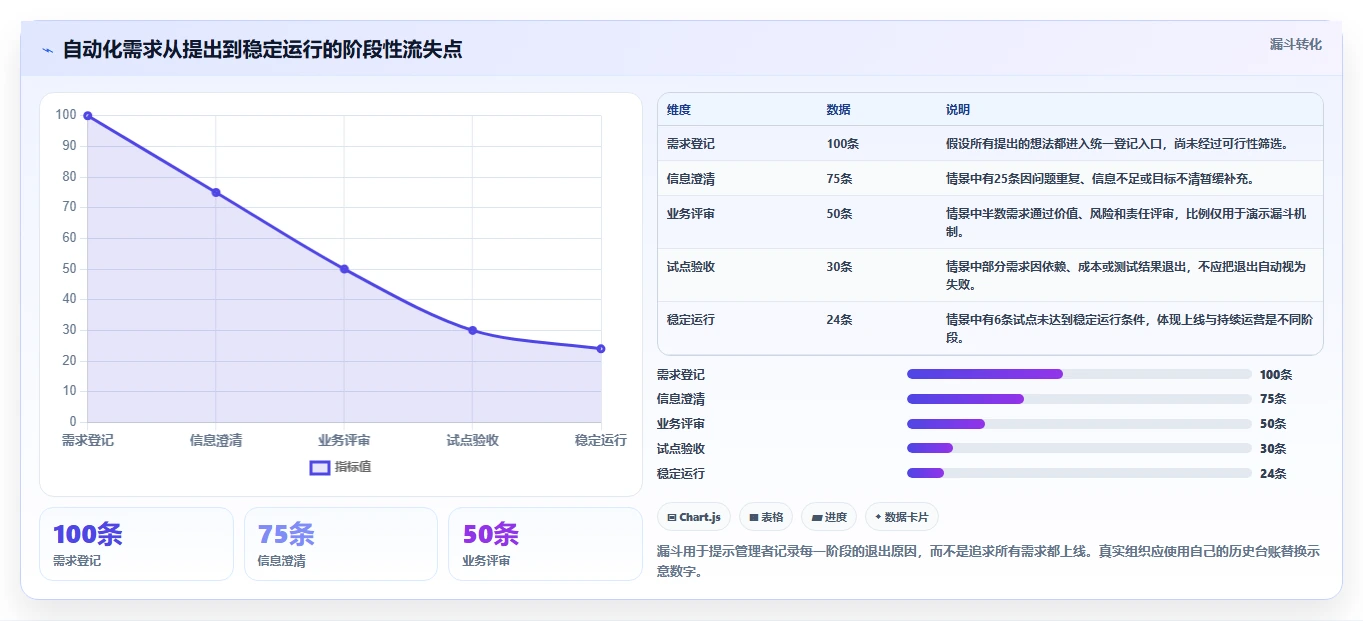
Task: Select 试点验收 in the table's first column
Action: point(691,267)
